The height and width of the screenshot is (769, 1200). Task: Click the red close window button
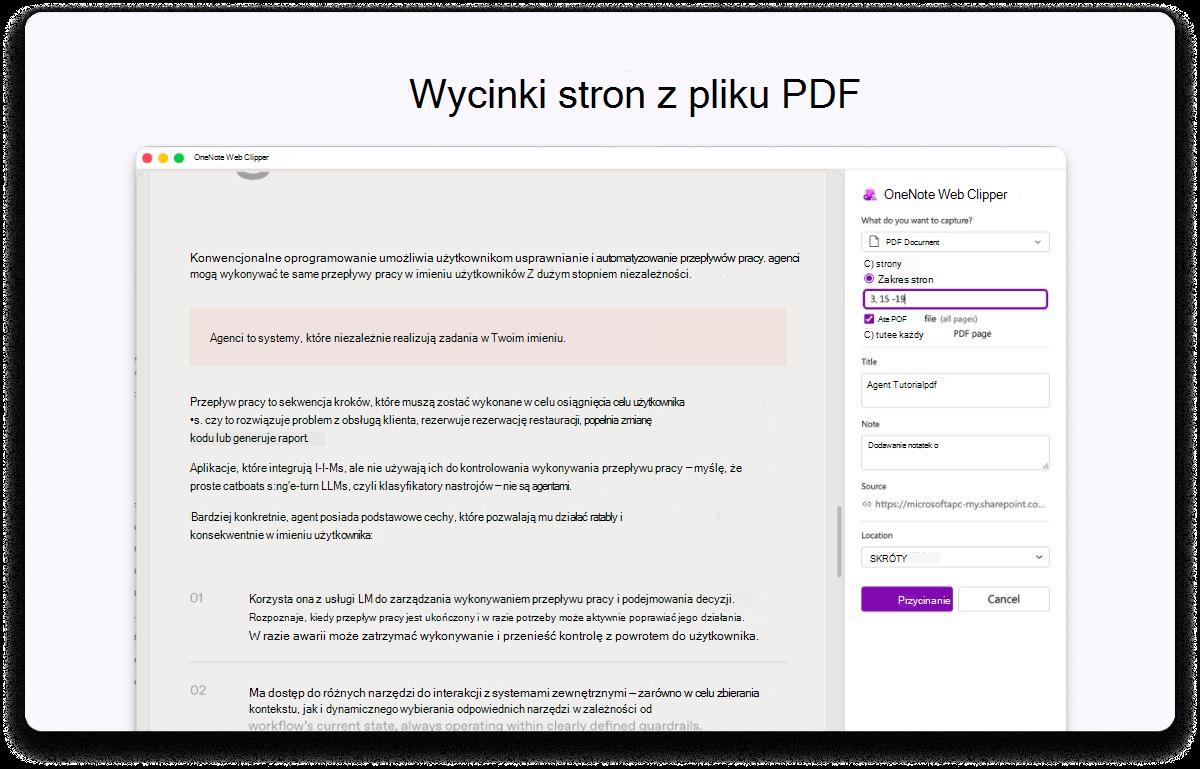coord(147,158)
